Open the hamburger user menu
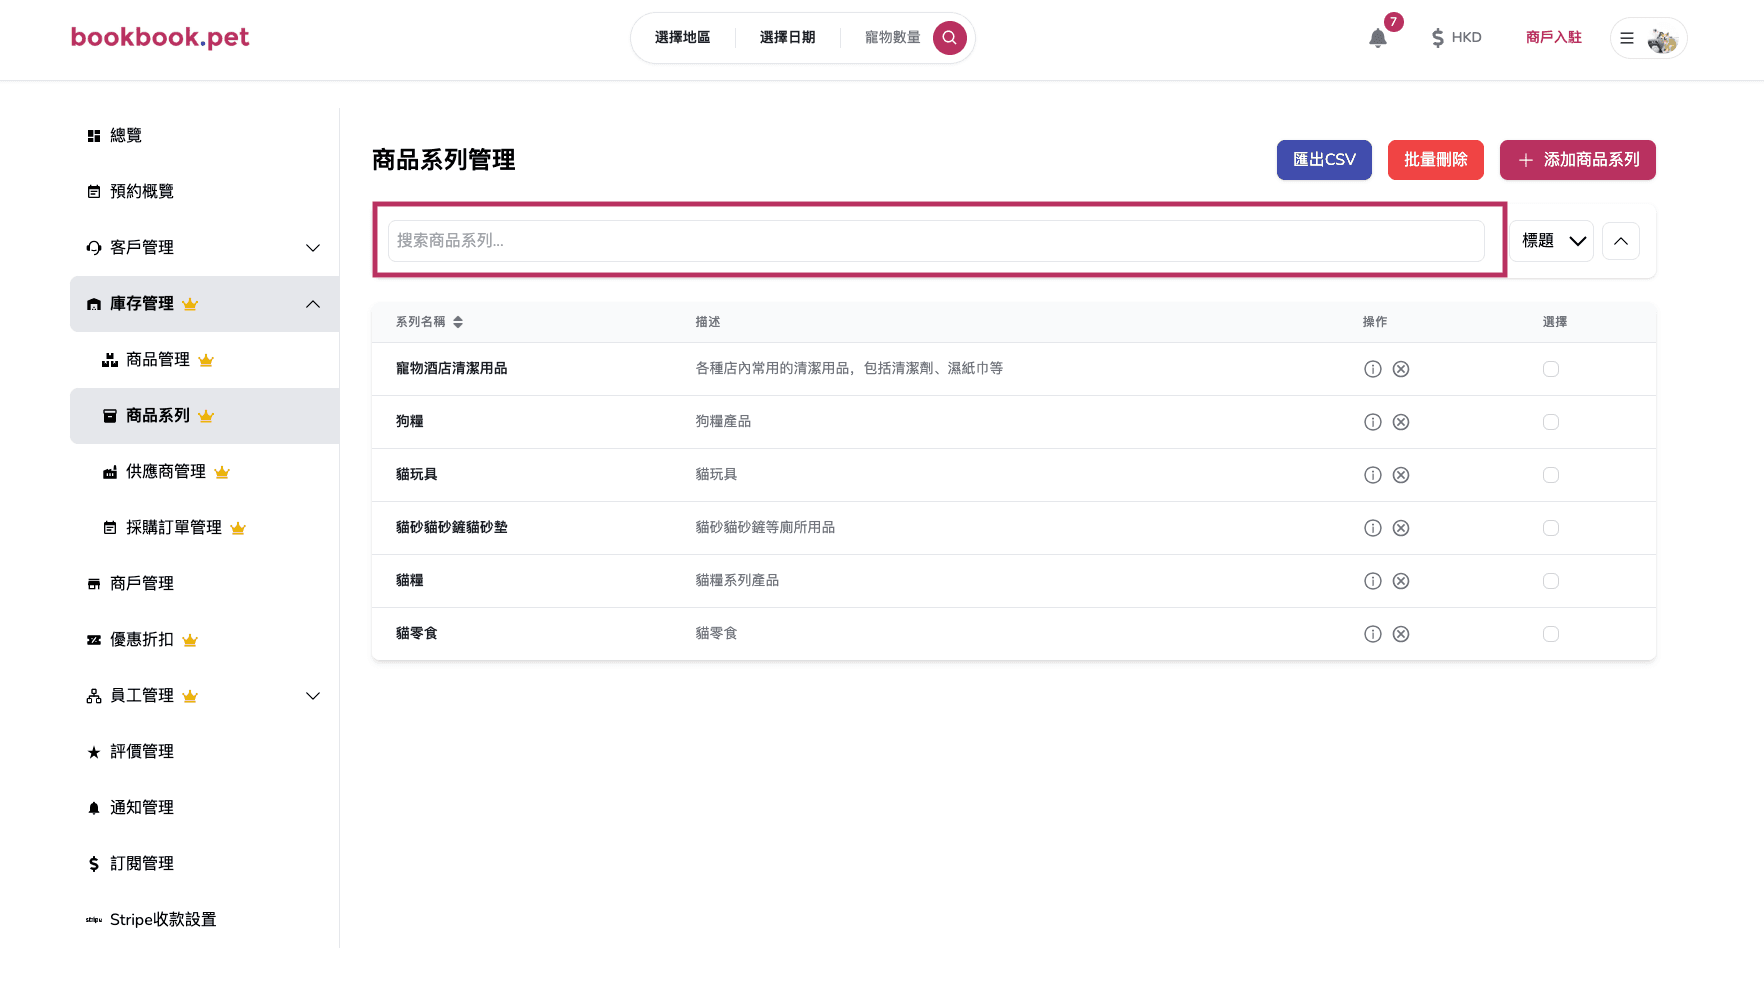The image size is (1764, 982). click(x=1627, y=38)
